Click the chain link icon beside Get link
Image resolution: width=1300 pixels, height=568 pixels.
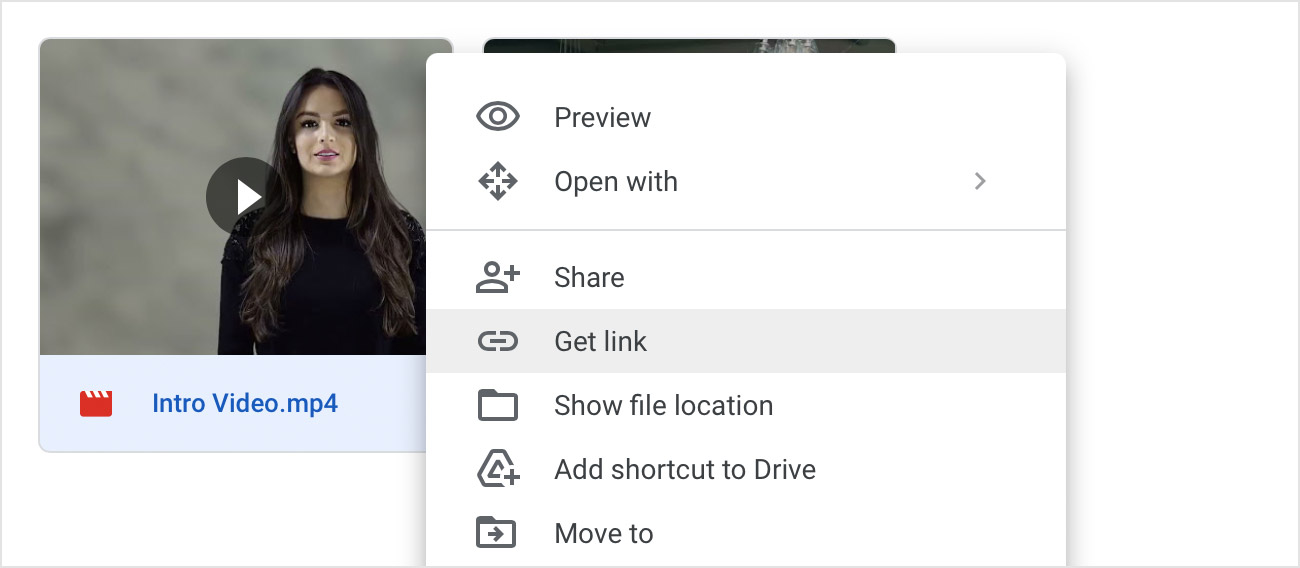coord(497,342)
